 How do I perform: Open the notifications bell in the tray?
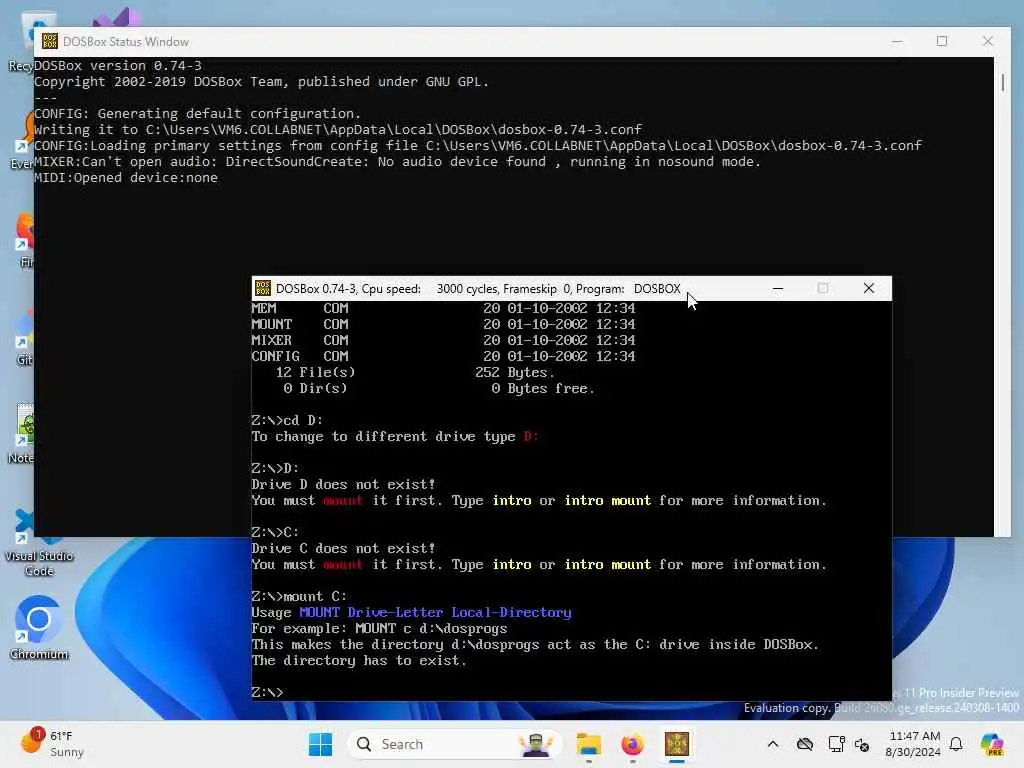click(956, 744)
